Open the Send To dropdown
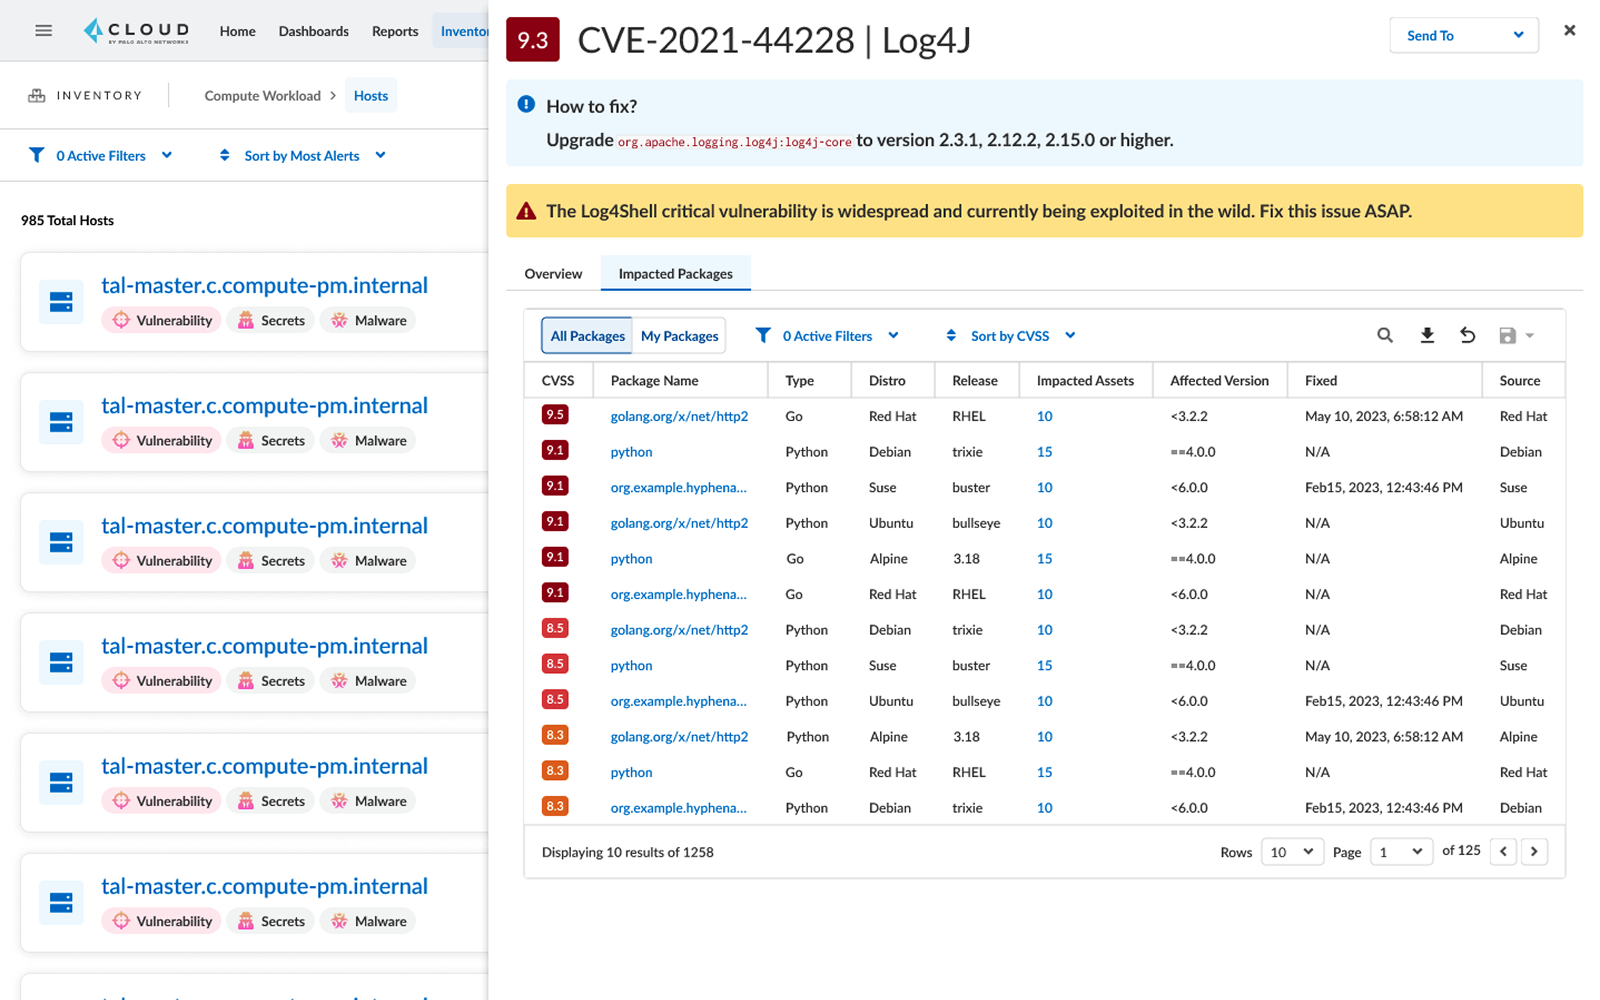This screenshot has height=1000, width=1600. 1464,35
